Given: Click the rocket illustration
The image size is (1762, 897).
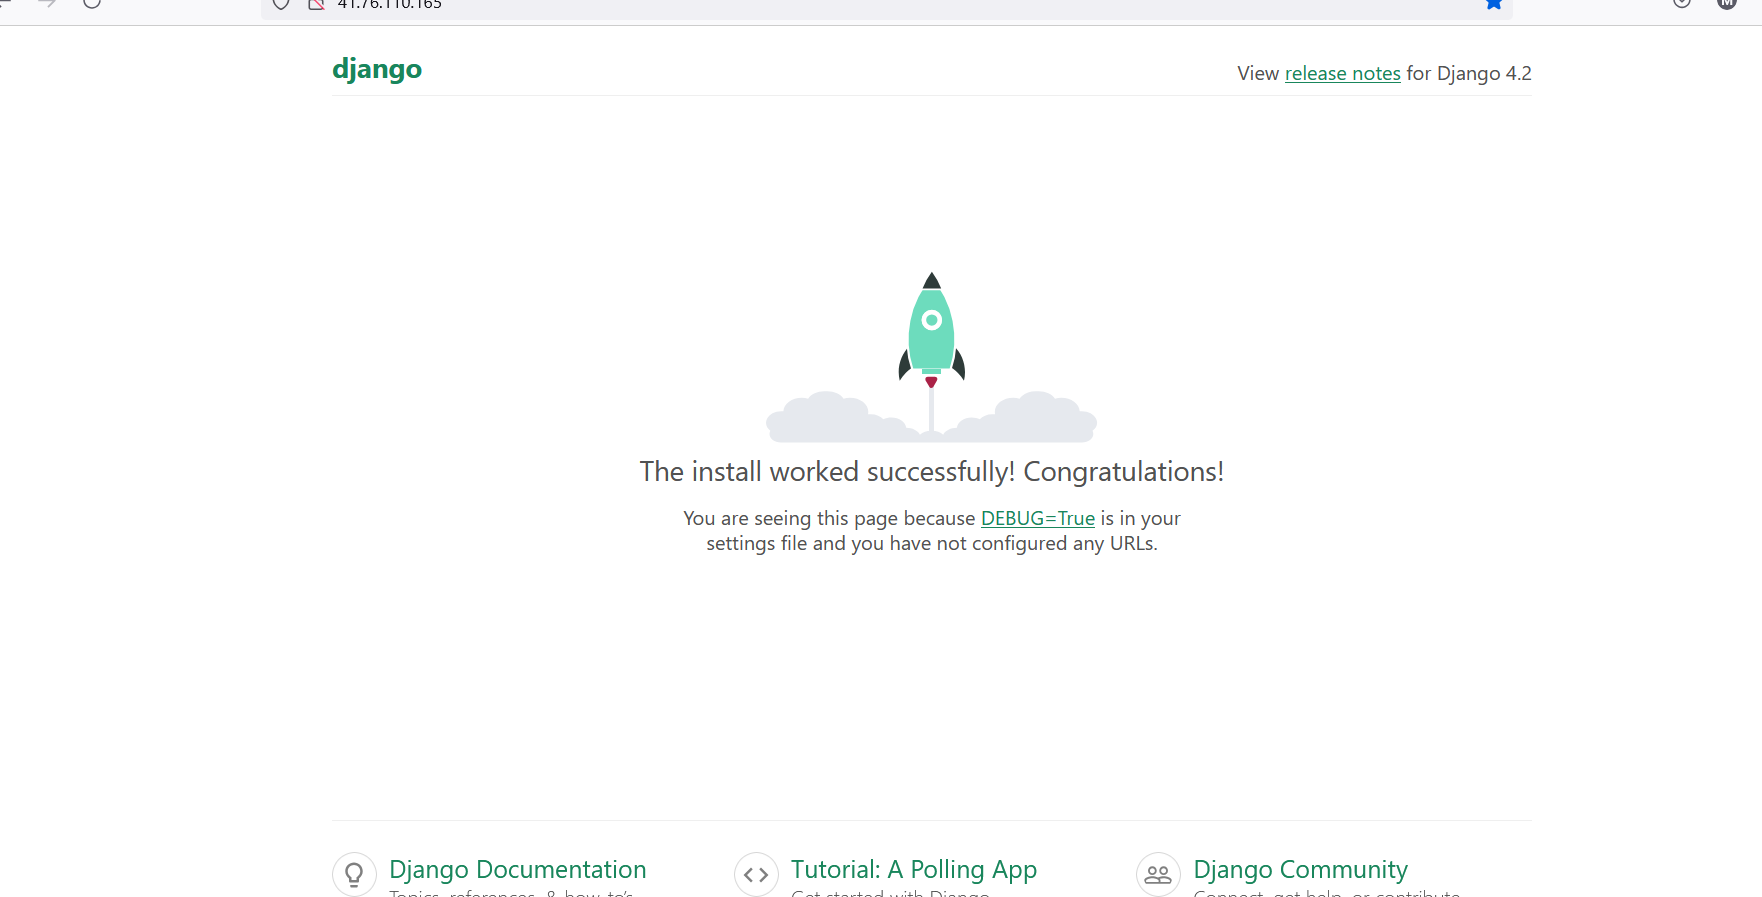Looking at the screenshot, I should pos(931,357).
